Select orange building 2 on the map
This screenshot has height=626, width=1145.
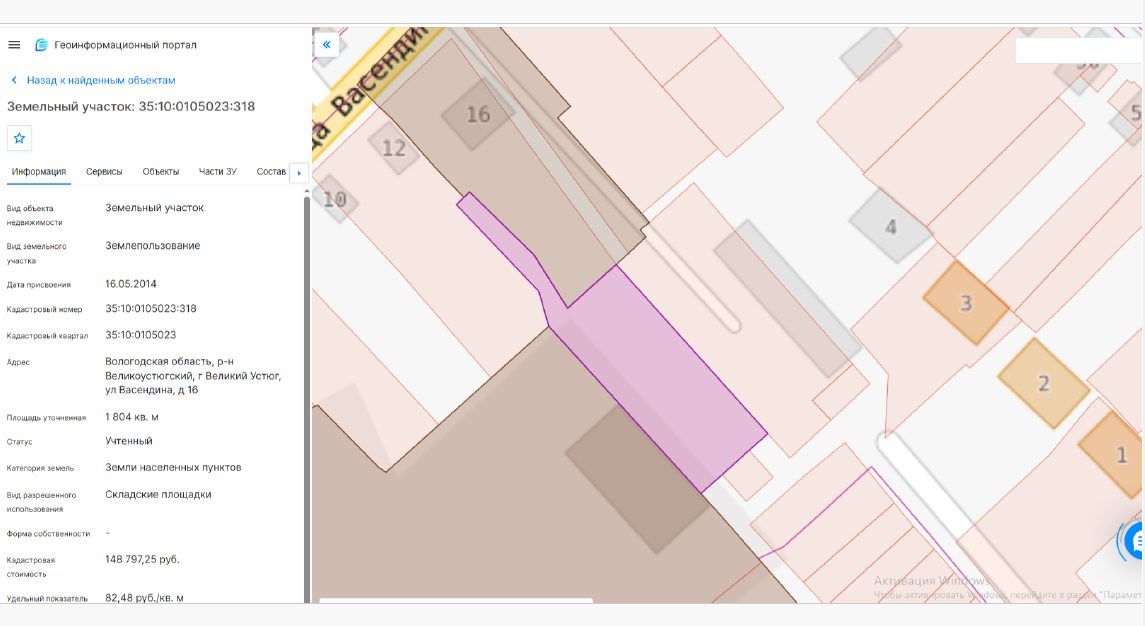pyautogui.click(x=1043, y=383)
